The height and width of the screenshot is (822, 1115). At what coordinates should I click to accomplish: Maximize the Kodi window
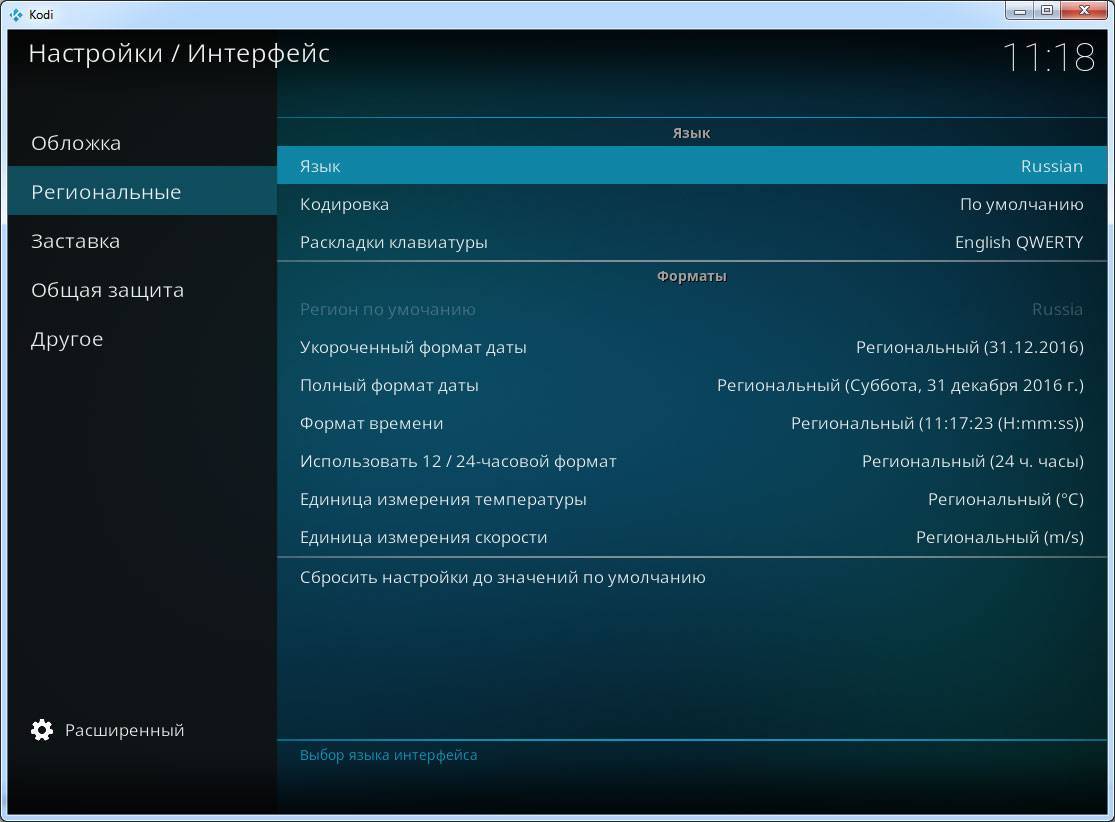(x=1047, y=11)
